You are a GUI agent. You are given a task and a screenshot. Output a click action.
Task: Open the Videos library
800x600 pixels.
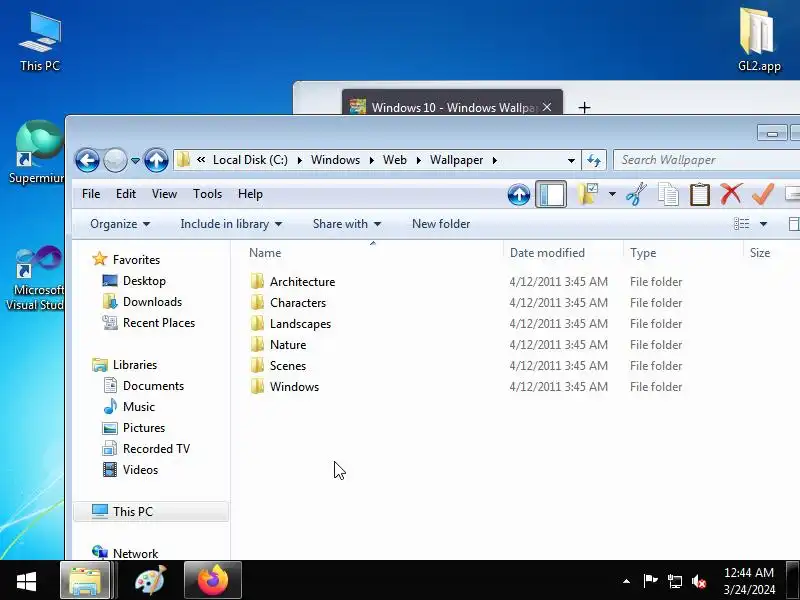[x=140, y=469]
